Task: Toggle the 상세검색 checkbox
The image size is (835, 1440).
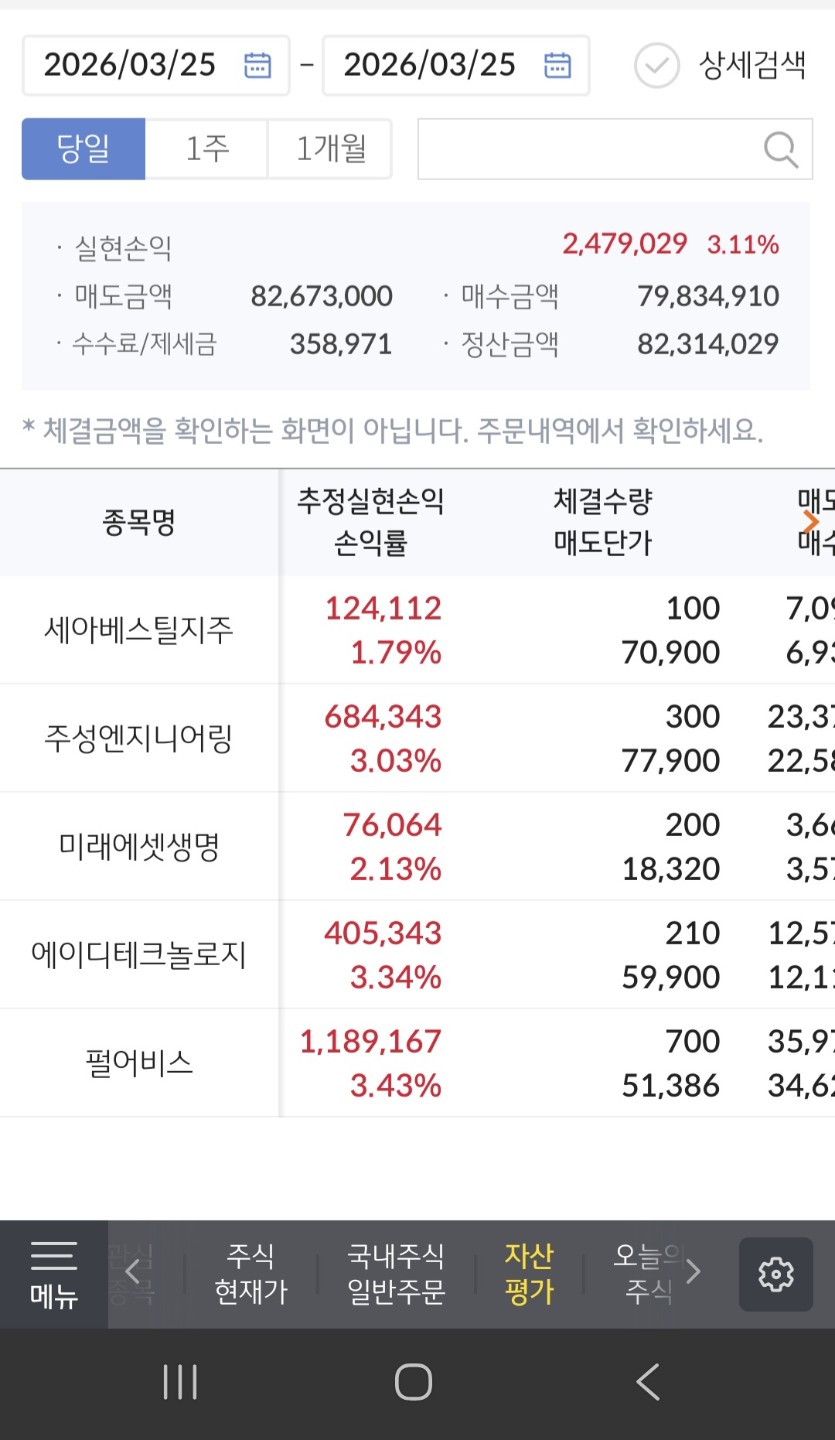Action: (x=657, y=66)
